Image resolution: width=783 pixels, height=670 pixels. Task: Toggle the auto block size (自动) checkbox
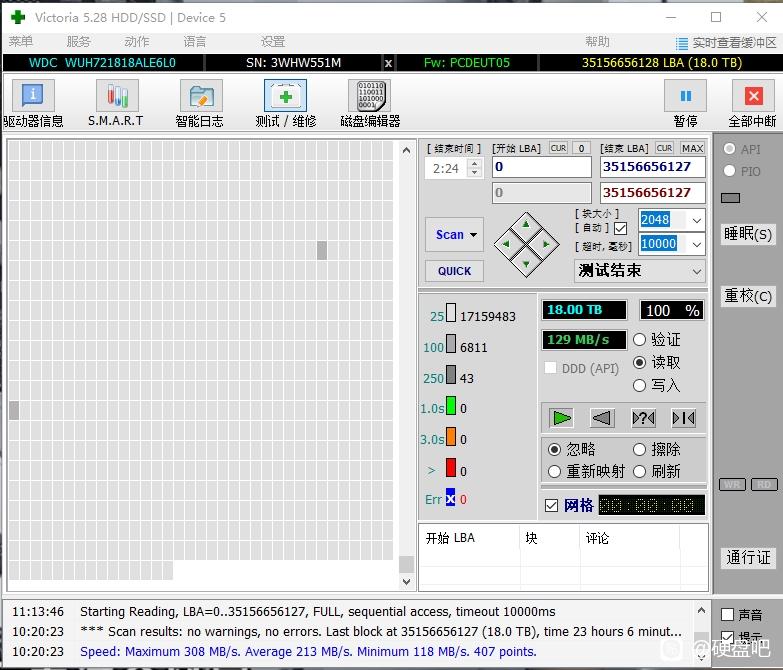[621, 229]
